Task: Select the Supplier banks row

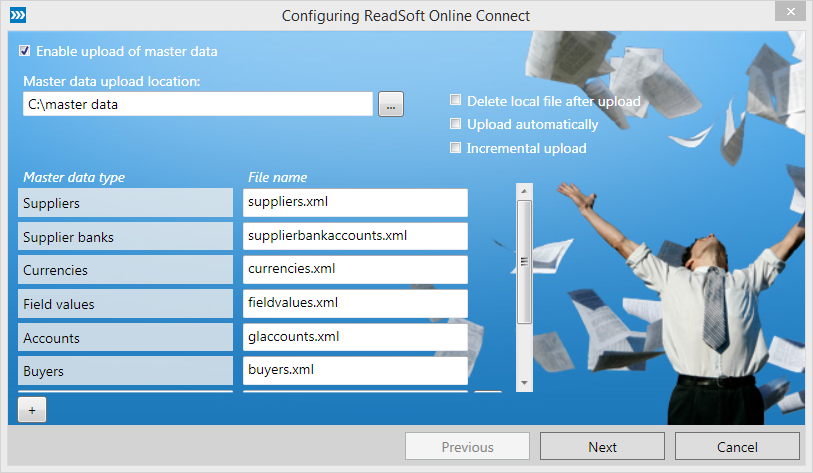Action: pos(125,236)
